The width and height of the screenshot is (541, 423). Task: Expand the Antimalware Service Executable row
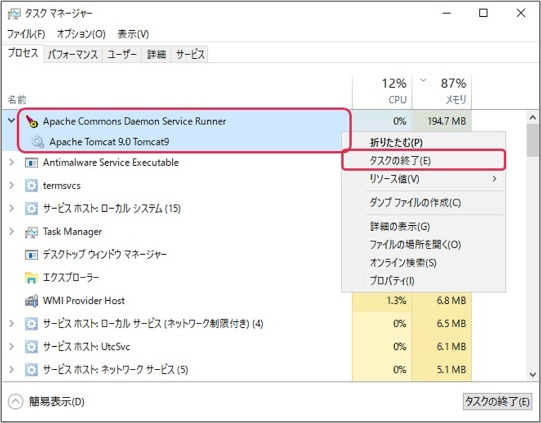(11, 162)
